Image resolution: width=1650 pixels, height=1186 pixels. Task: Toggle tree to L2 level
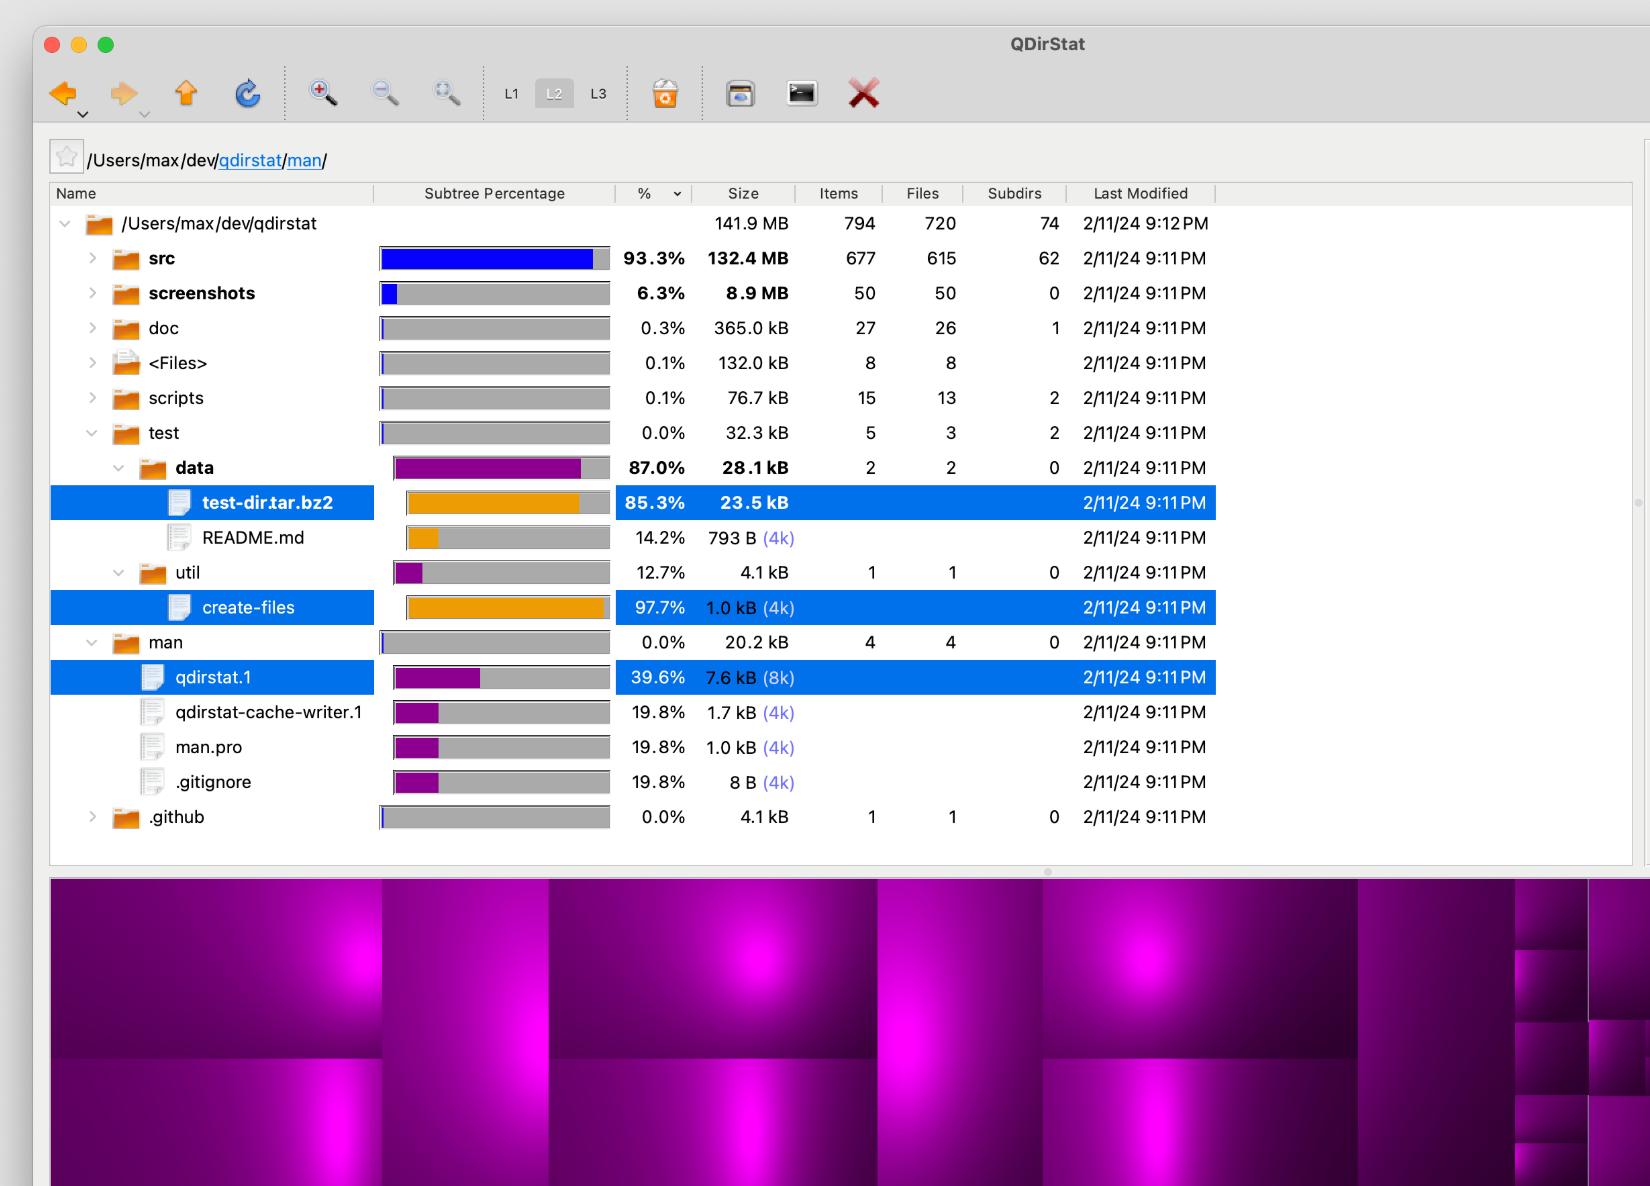554,94
